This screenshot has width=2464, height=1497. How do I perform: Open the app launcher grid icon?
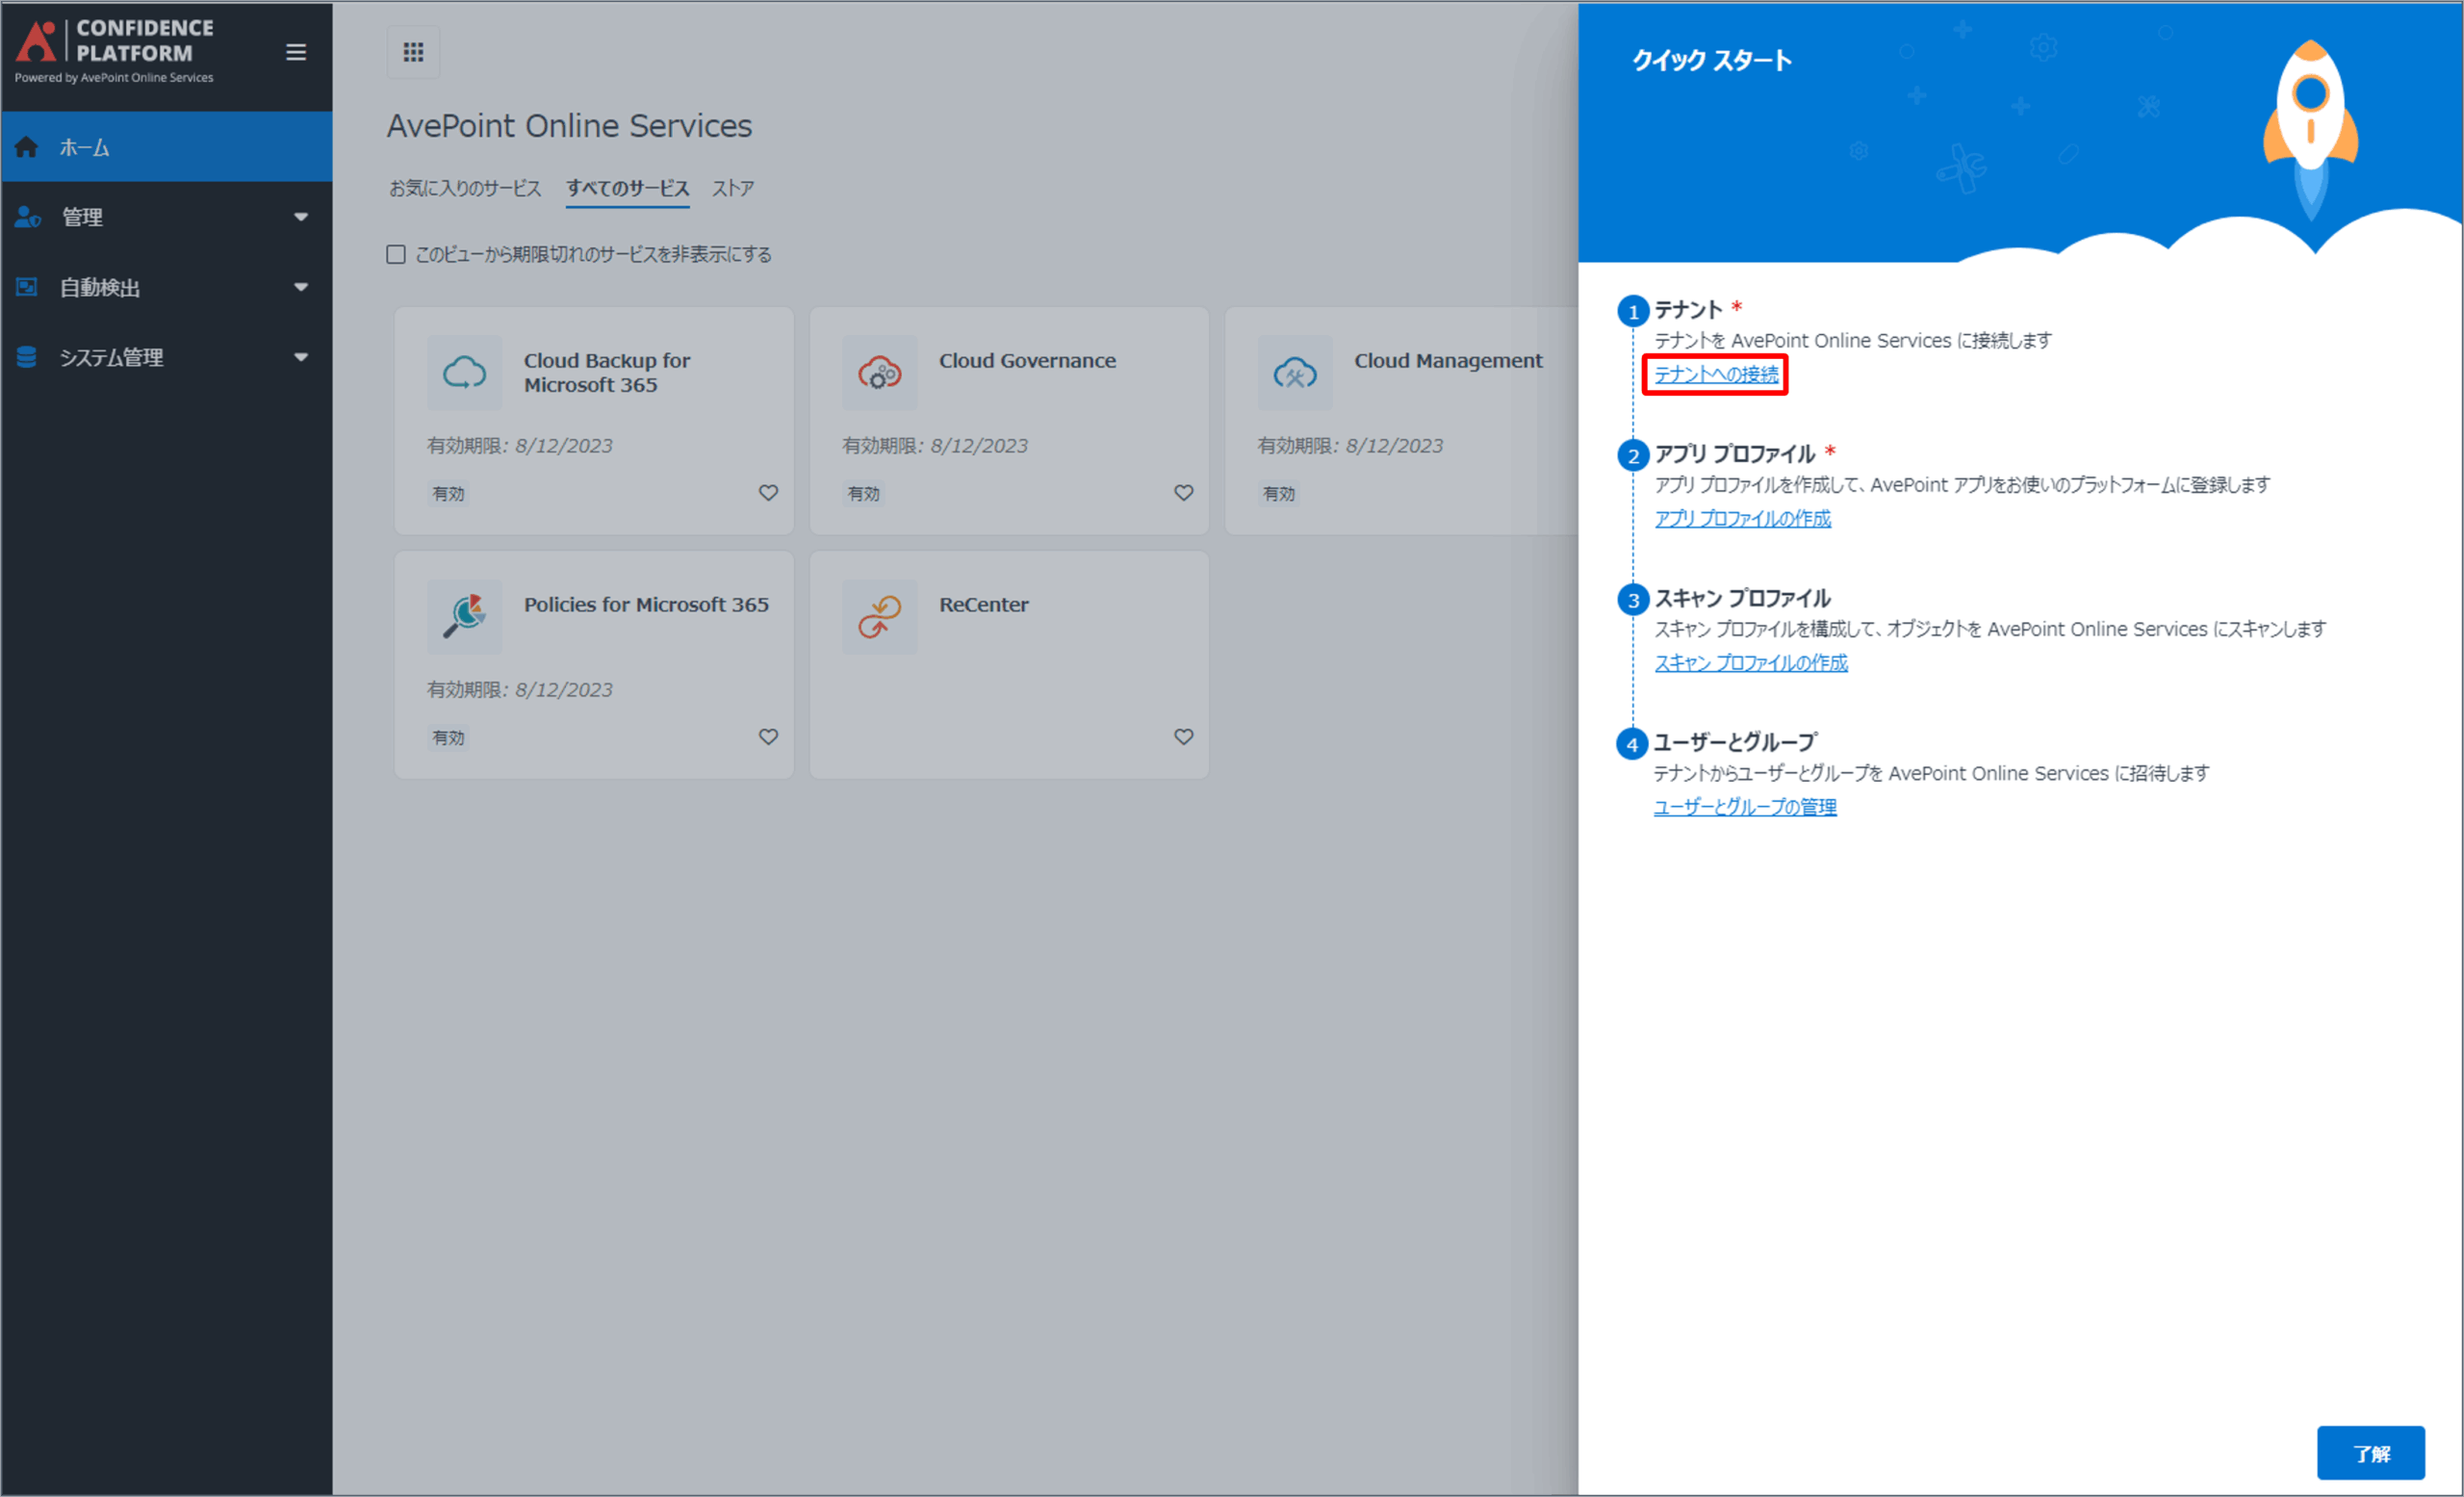[413, 52]
